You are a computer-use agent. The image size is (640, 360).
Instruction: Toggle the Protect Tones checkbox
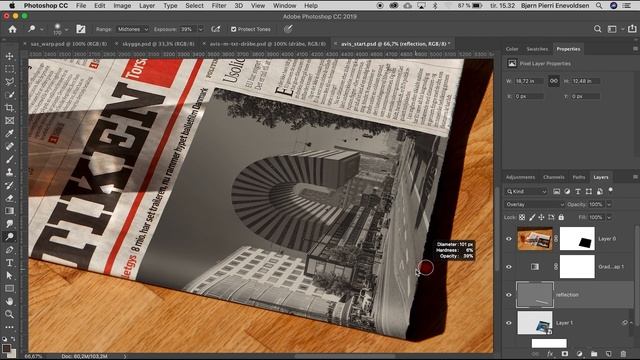click(x=233, y=29)
